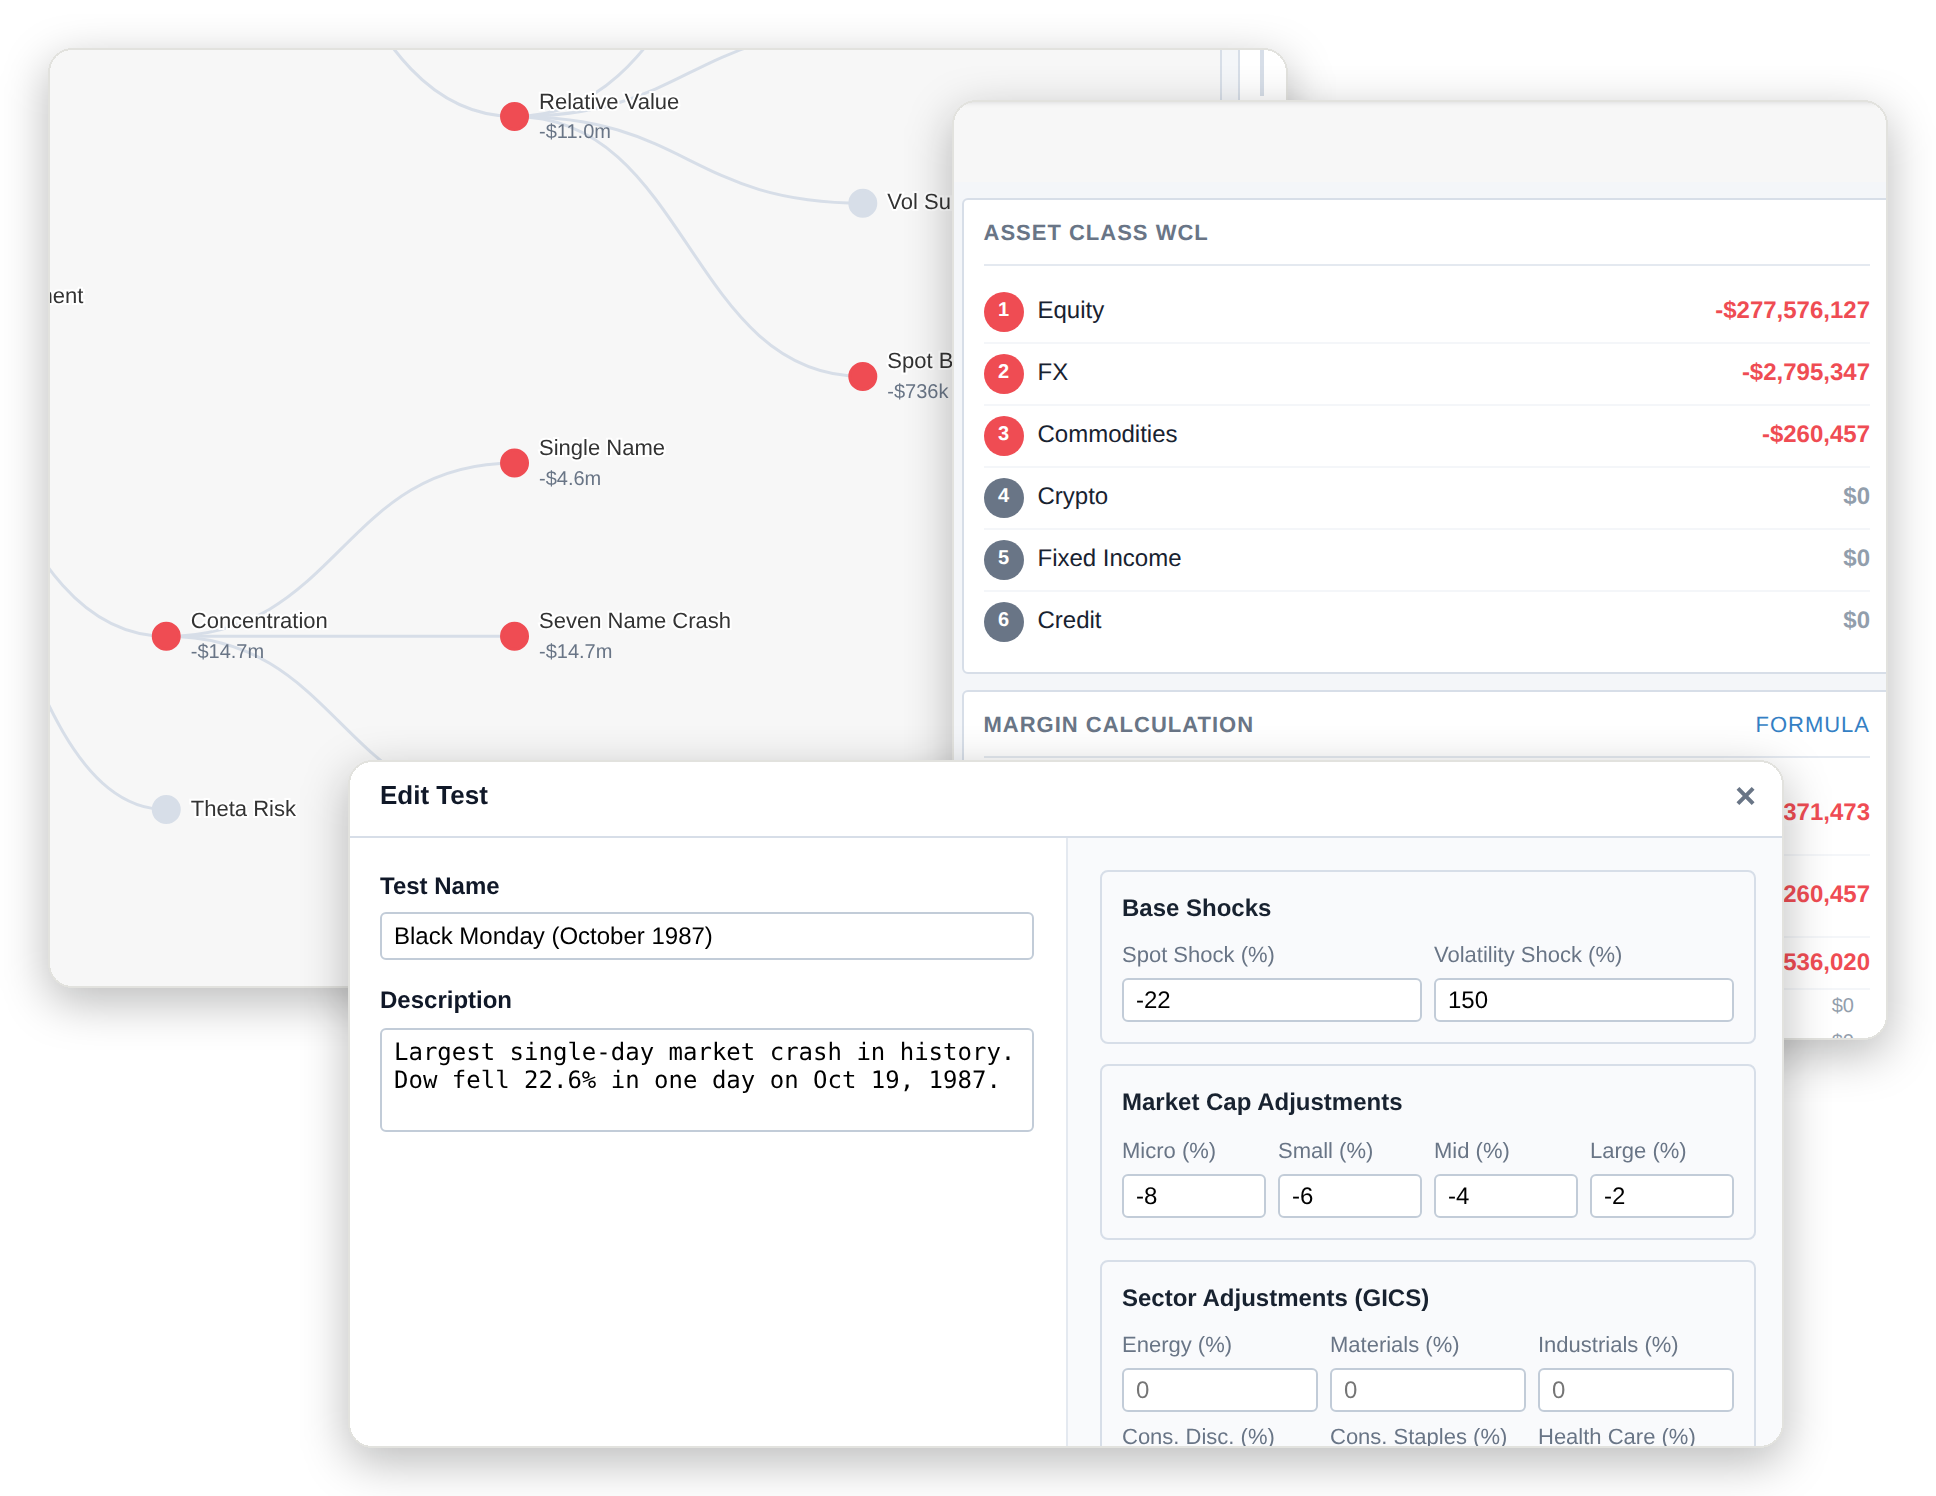Close the Edit Test dialog
This screenshot has height=1496, width=1936.
point(1745,796)
